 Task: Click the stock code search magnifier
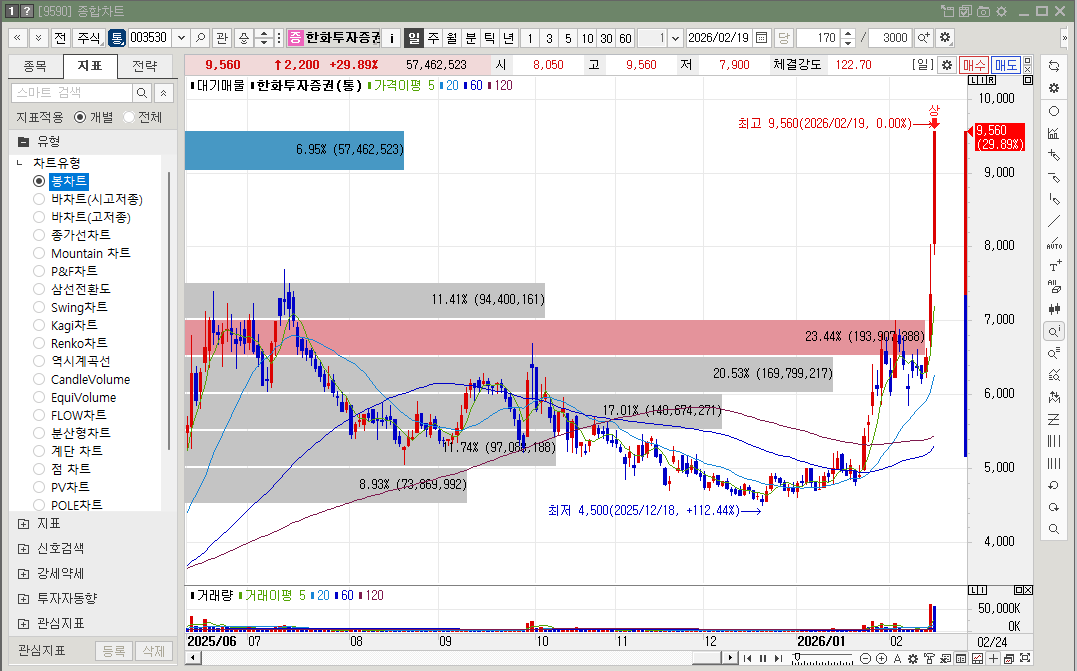[200, 38]
